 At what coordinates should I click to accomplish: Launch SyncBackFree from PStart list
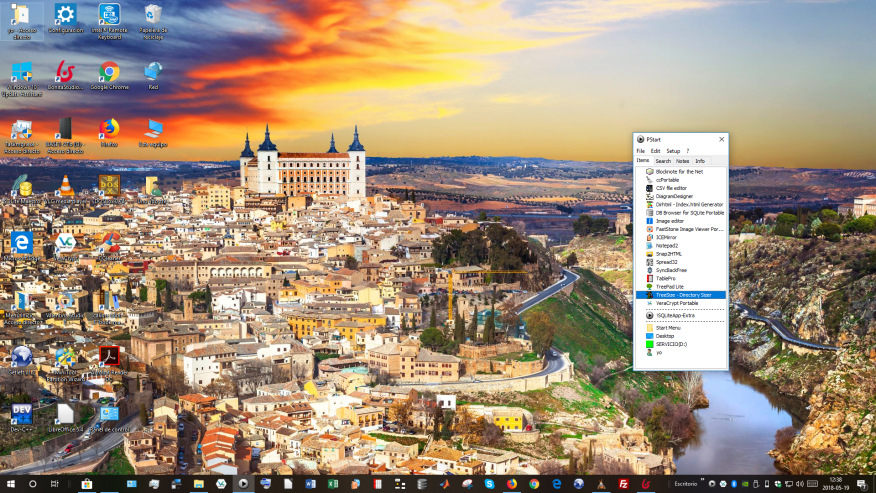tap(671, 270)
